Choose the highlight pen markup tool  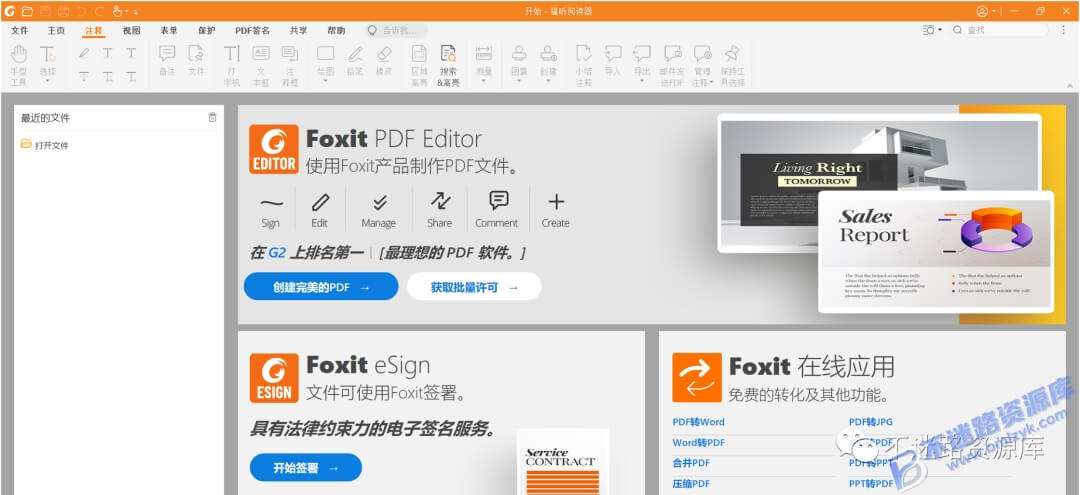click(84, 53)
